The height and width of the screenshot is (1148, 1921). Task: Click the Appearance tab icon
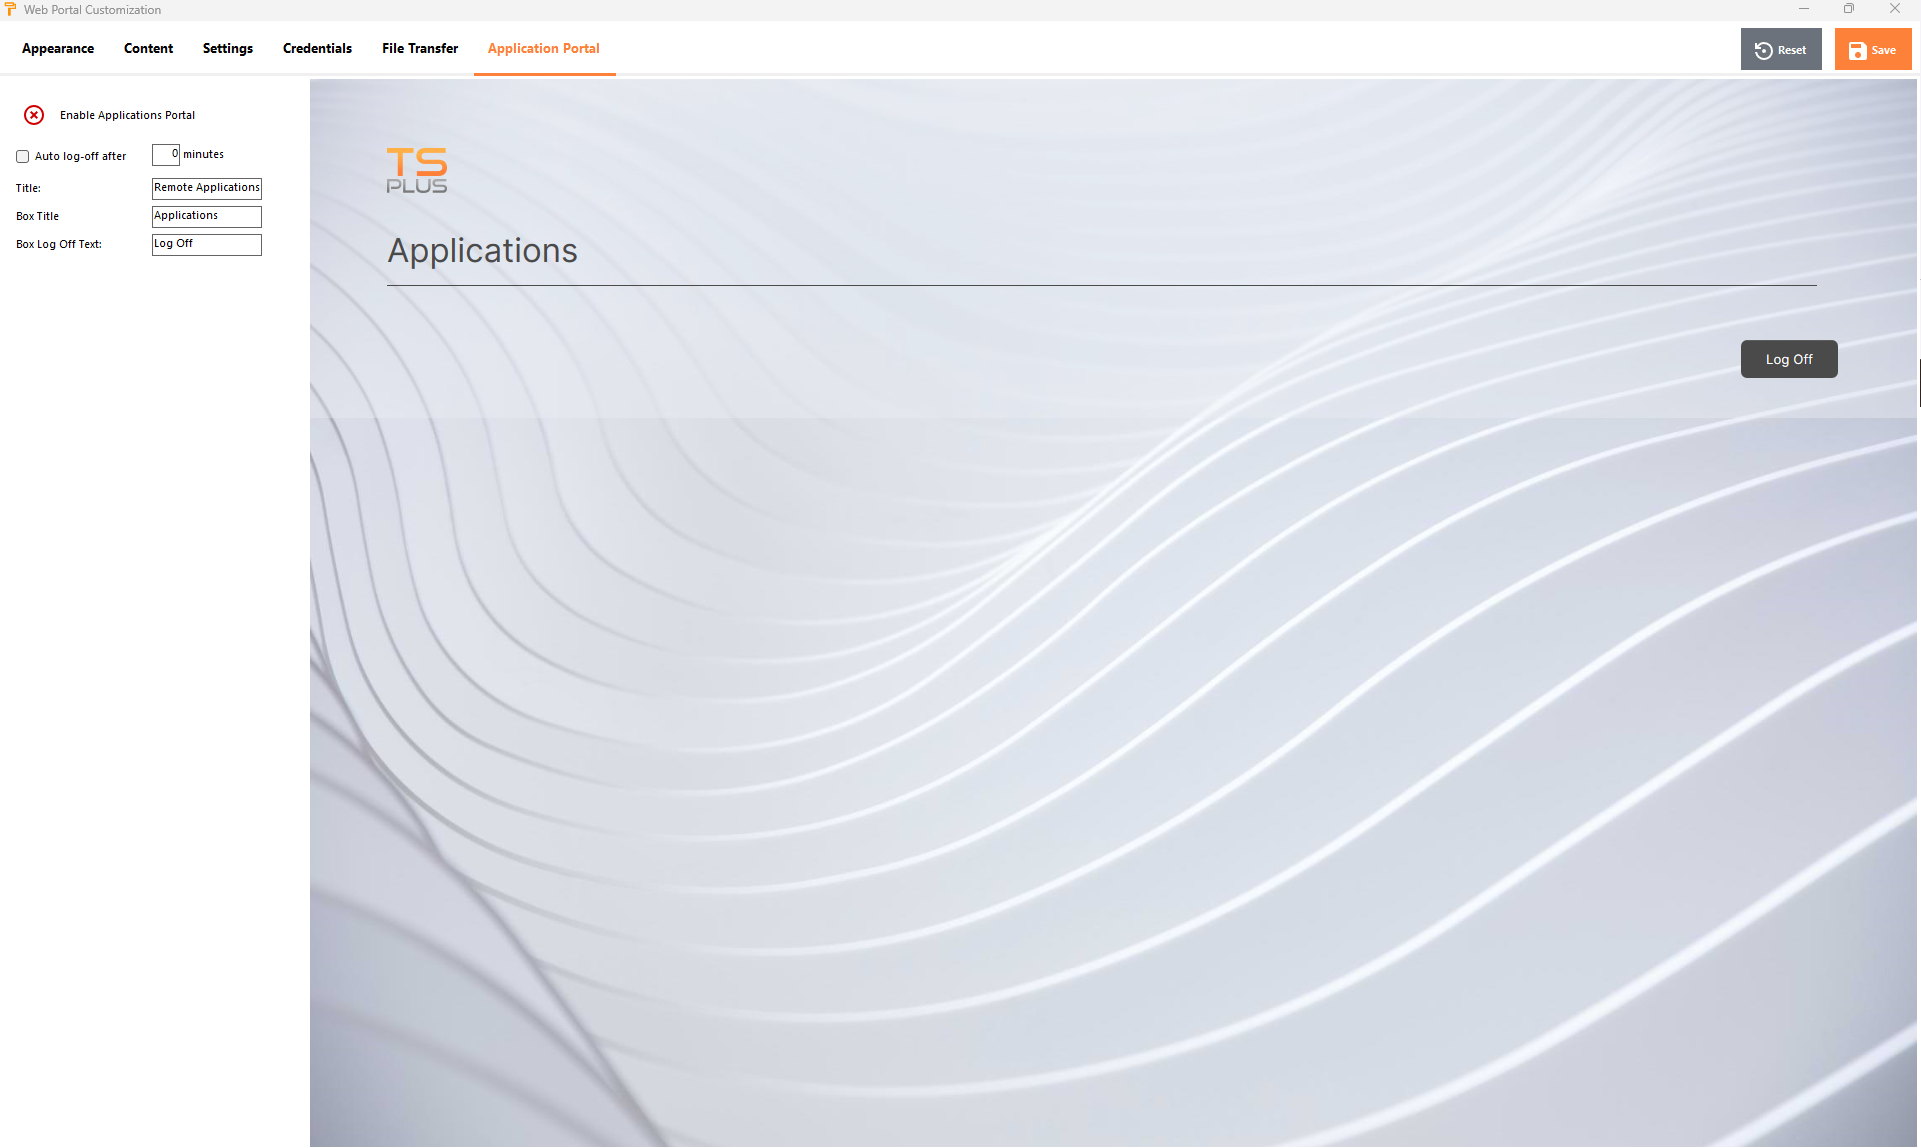[x=57, y=48]
